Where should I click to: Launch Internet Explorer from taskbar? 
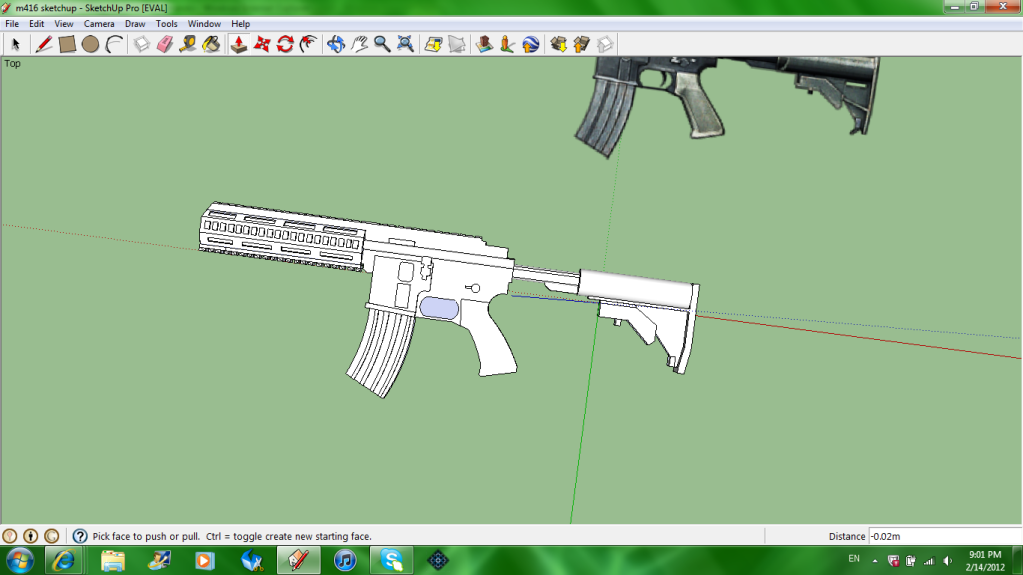tap(63, 561)
